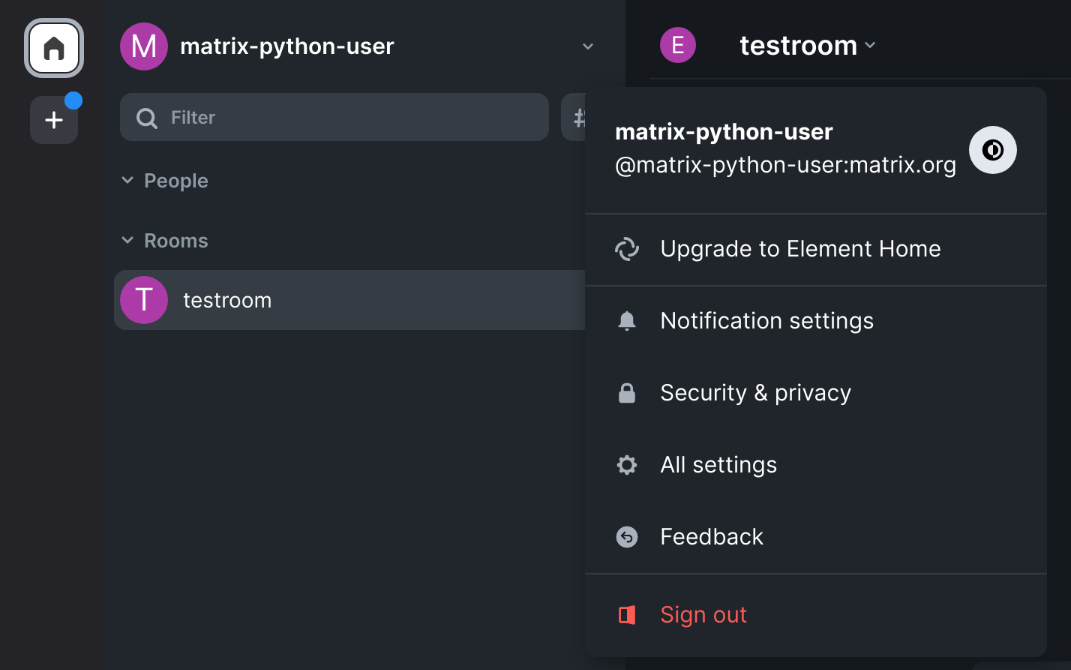This screenshot has width=1071, height=670.
Task: Click the Feedback icon in the menu
Action: 627,536
